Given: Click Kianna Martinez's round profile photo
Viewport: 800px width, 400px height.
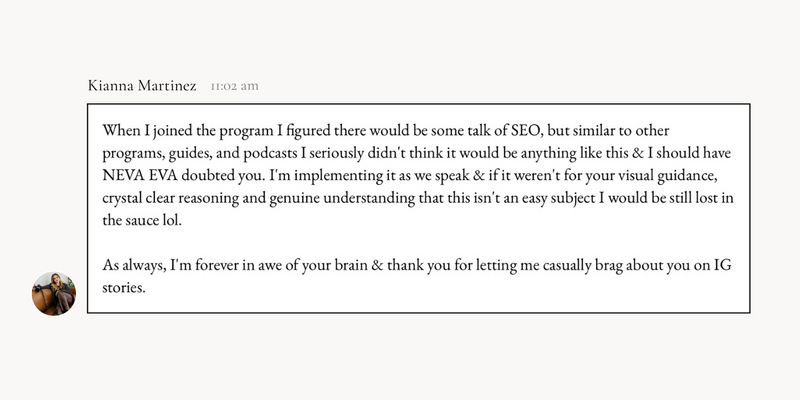Looking at the screenshot, I should (54, 293).
